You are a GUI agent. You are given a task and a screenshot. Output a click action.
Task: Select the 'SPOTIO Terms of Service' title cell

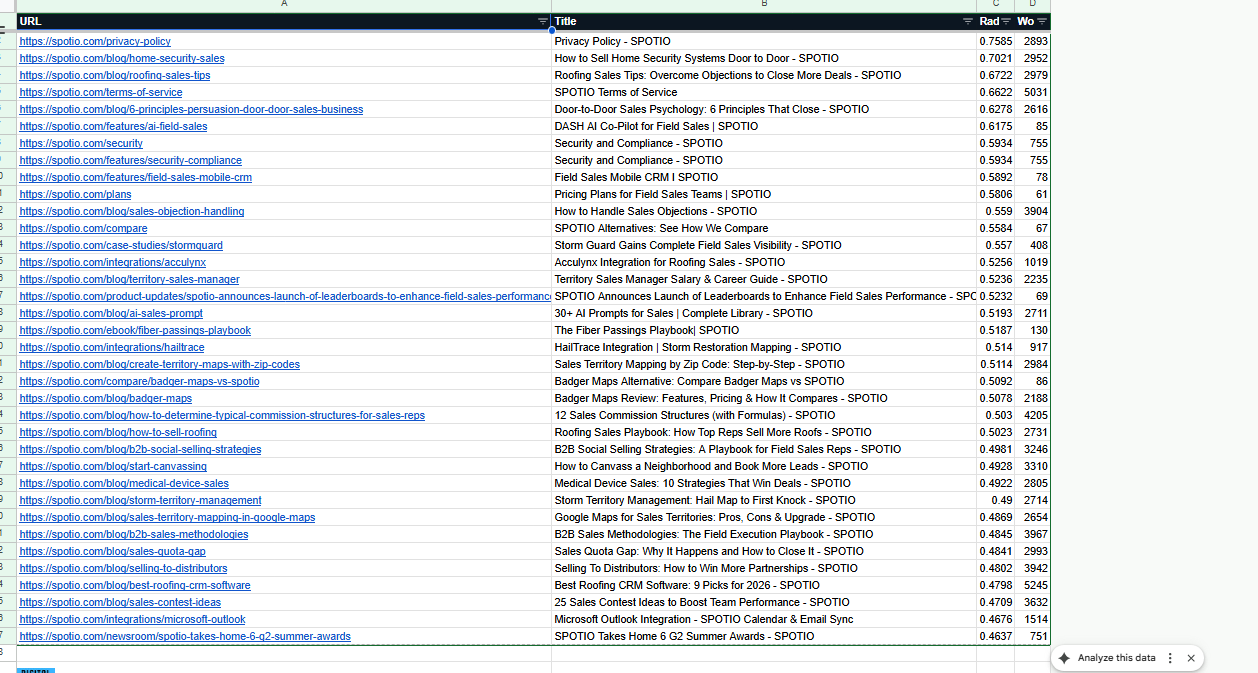tap(764, 92)
